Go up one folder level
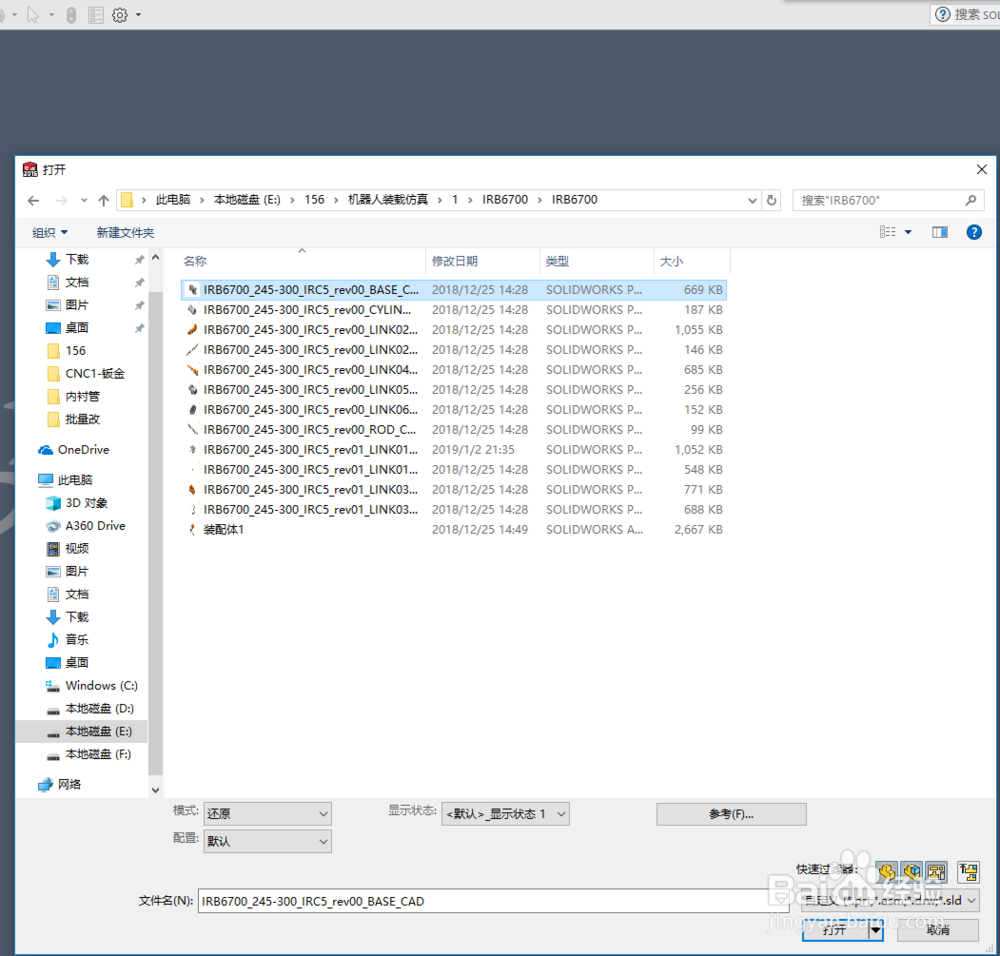 coord(103,200)
